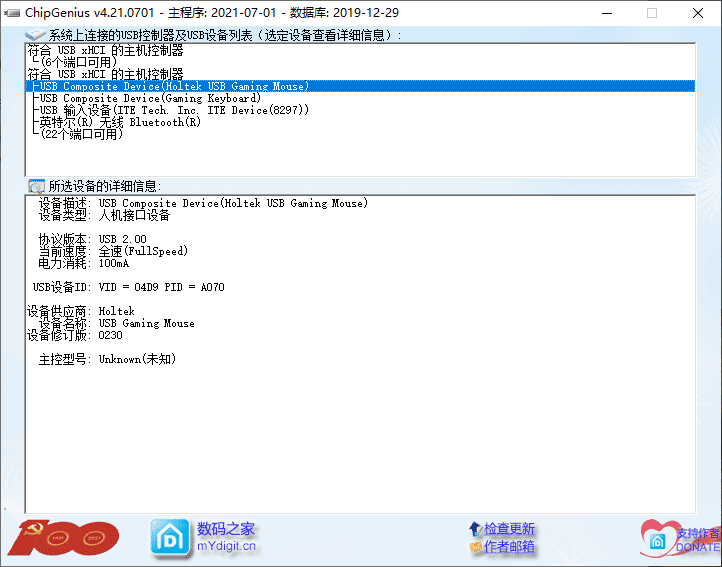722x567 pixels.
Task: Click the check update arrow icon
Action: click(475, 529)
